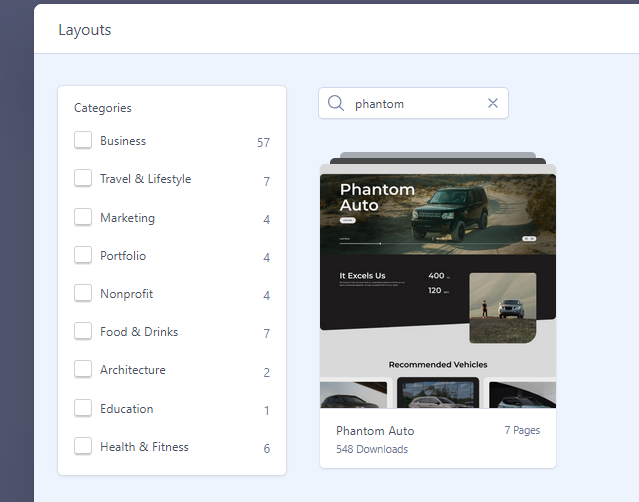Click the '7 Pages' label
This screenshot has width=639, height=502.
[521, 430]
